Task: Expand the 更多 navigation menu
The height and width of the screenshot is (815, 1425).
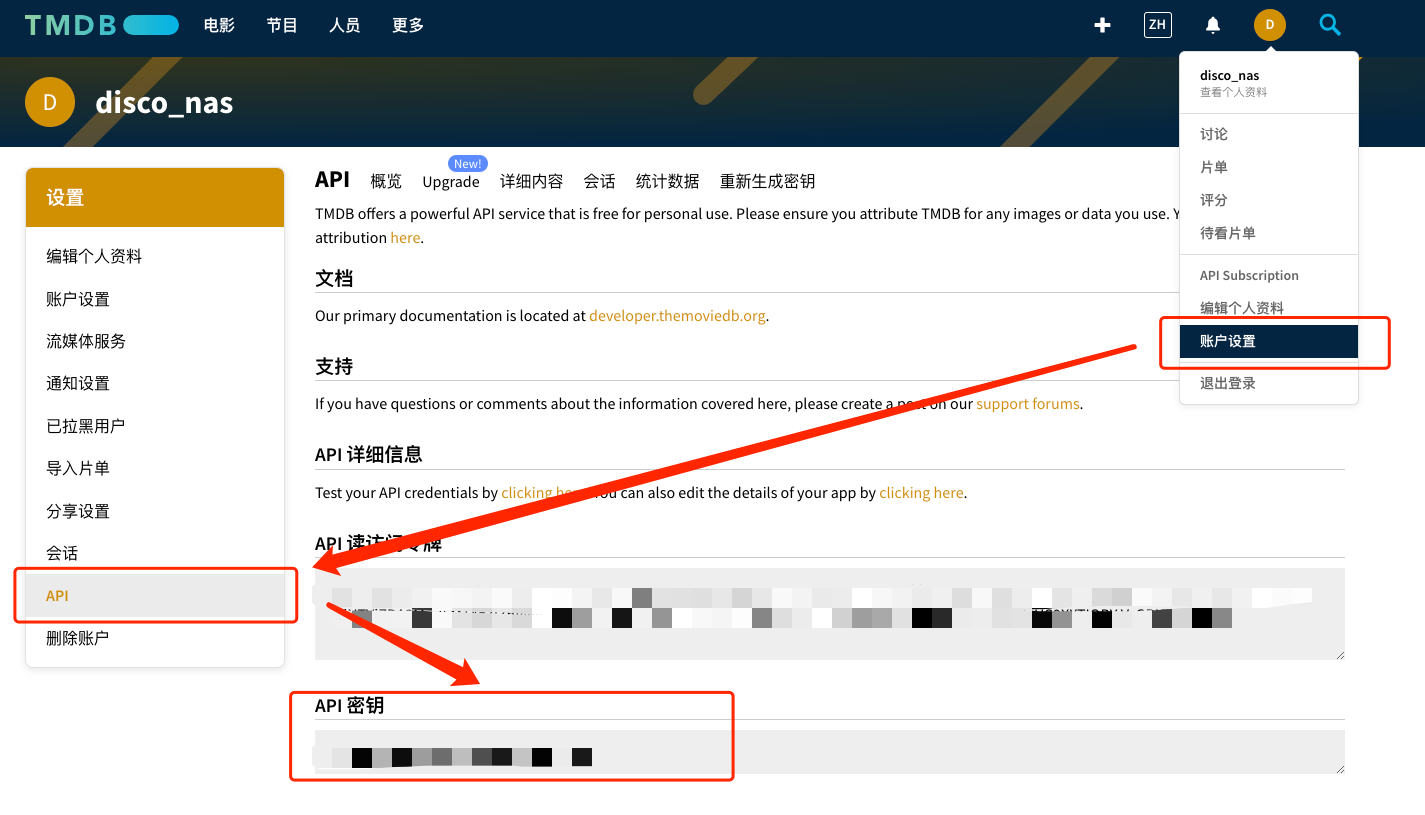Action: click(408, 25)
